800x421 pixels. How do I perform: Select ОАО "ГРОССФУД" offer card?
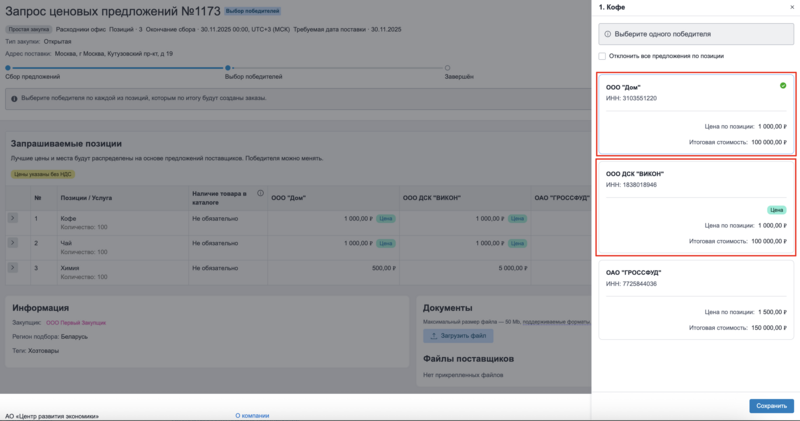point(696,299)
